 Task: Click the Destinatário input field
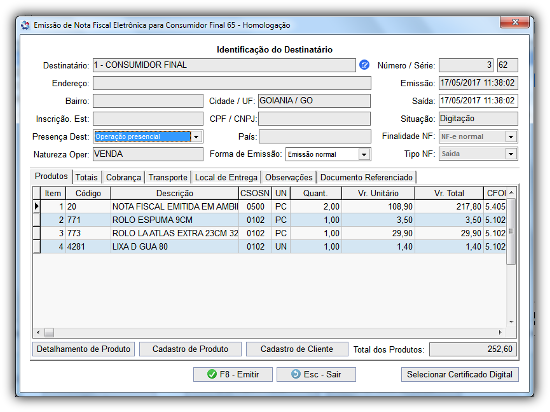click(224, 65)
